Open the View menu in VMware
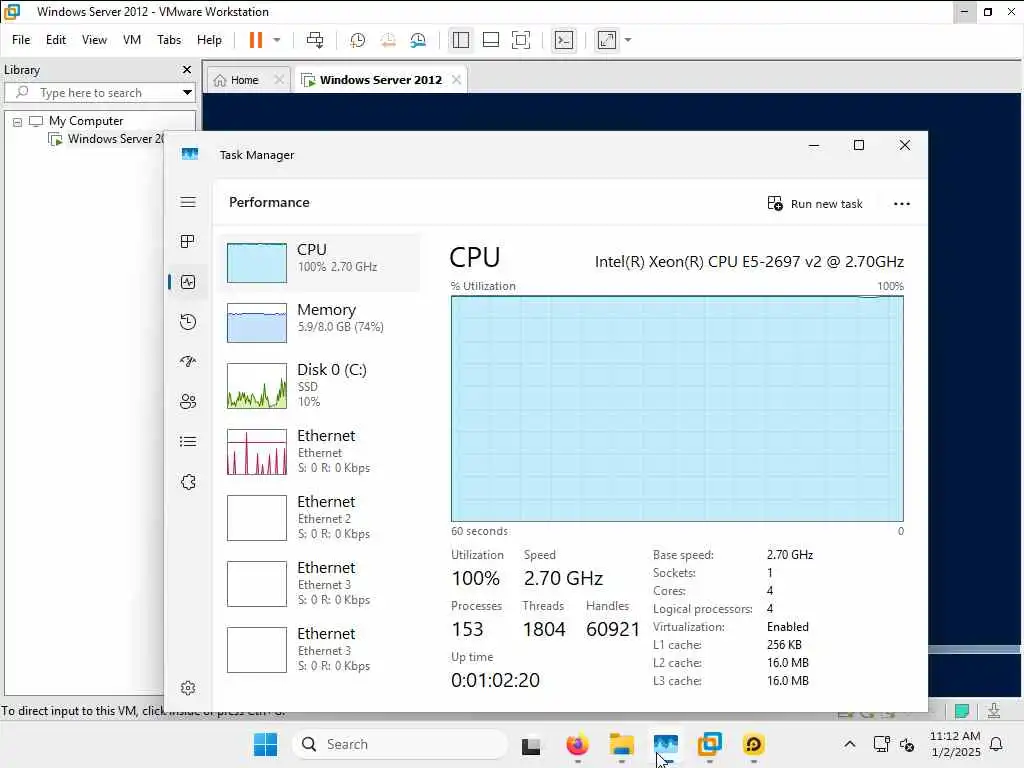Image resolution: width=1024 pixels, height=768 pixels. click(x=94, y=40)
